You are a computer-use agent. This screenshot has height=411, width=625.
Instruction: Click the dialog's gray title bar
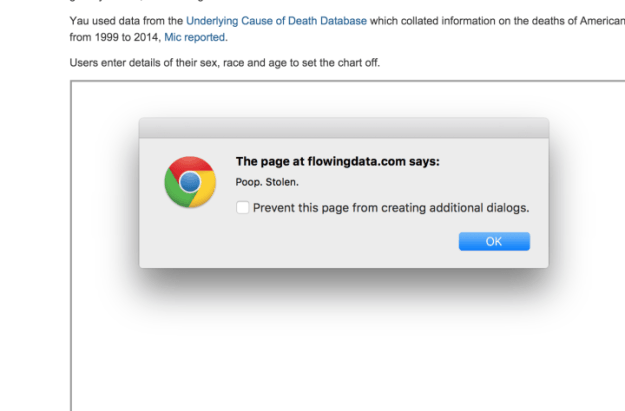(x=343, y=128)
